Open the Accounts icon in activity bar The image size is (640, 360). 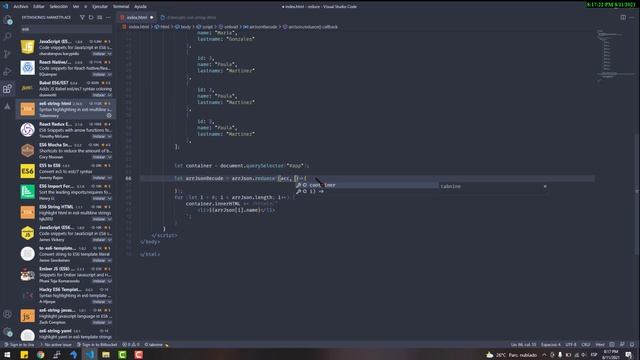coord(7,314)
